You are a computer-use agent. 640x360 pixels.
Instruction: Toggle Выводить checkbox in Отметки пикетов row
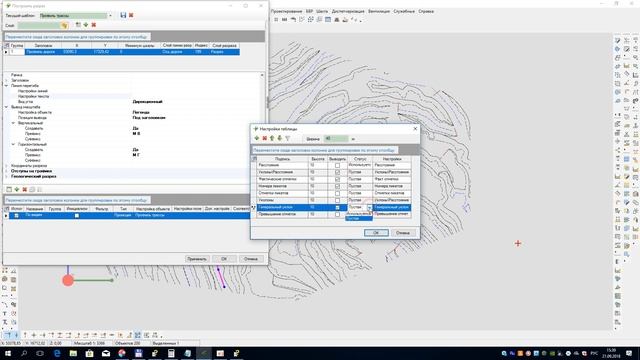(337, 193)
